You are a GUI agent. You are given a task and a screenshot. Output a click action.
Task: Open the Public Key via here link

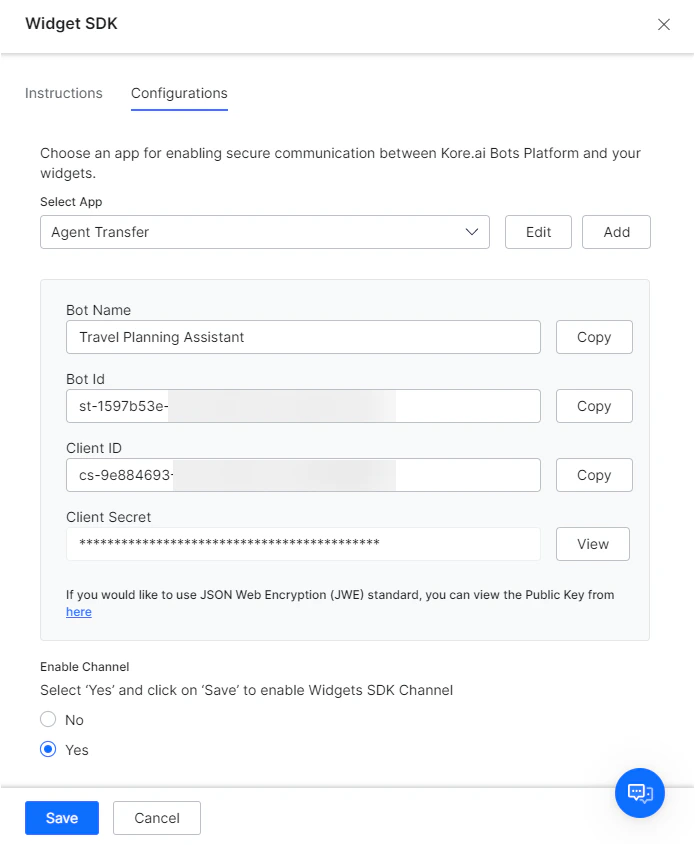point(78,611)
